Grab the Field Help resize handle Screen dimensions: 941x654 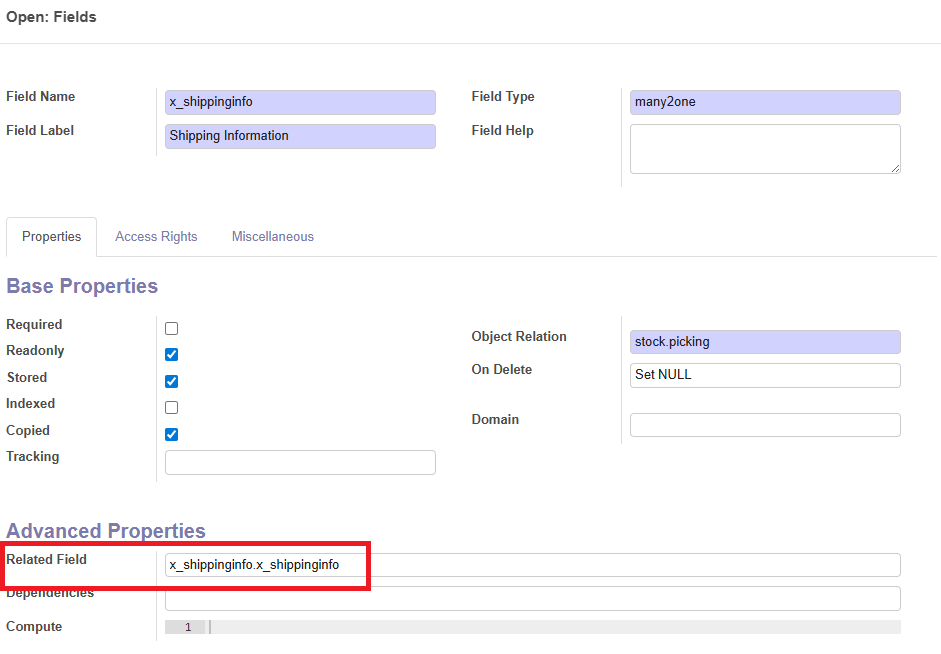895,168
